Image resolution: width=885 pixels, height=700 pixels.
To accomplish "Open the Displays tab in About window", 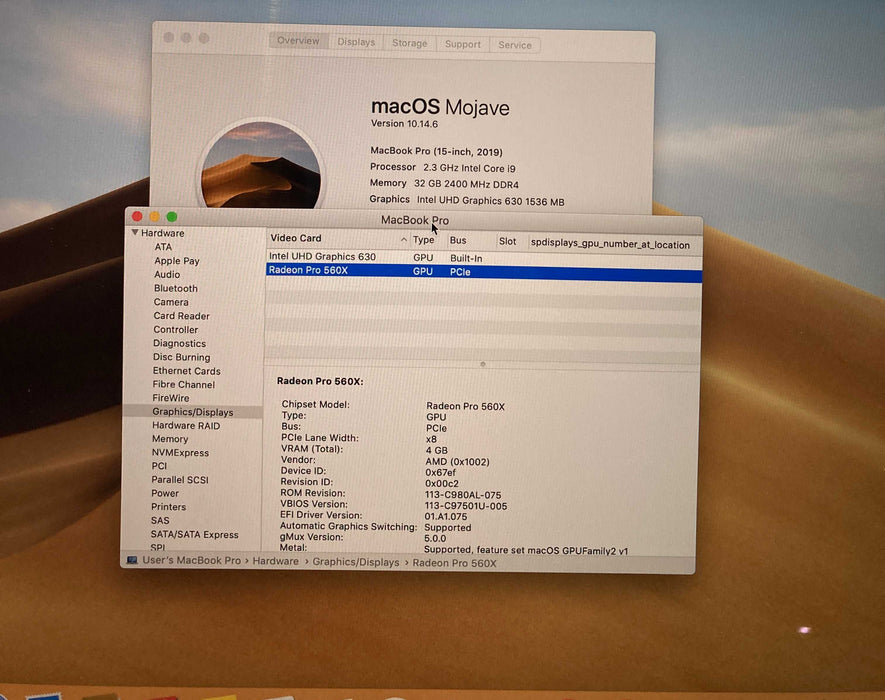I will tap(356, 42).
